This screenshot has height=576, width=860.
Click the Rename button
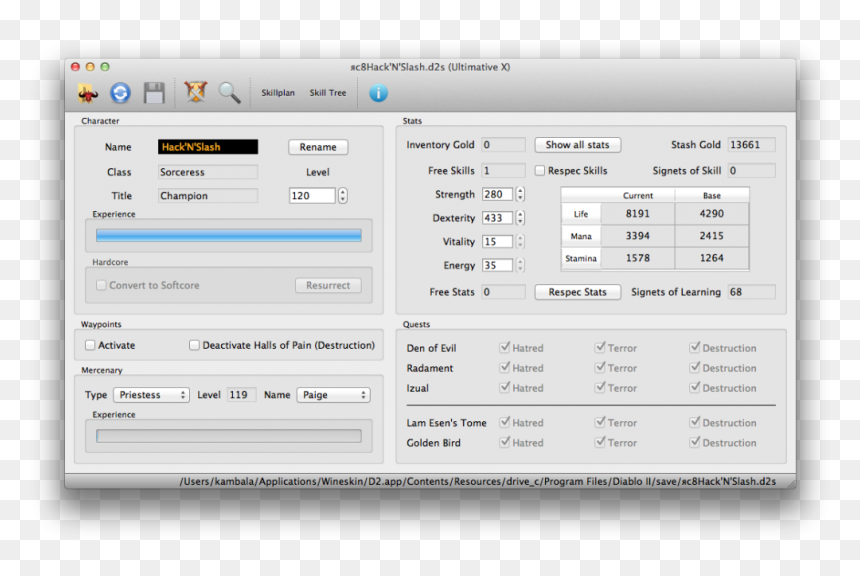pyautogui.click(x=318, y=147)
